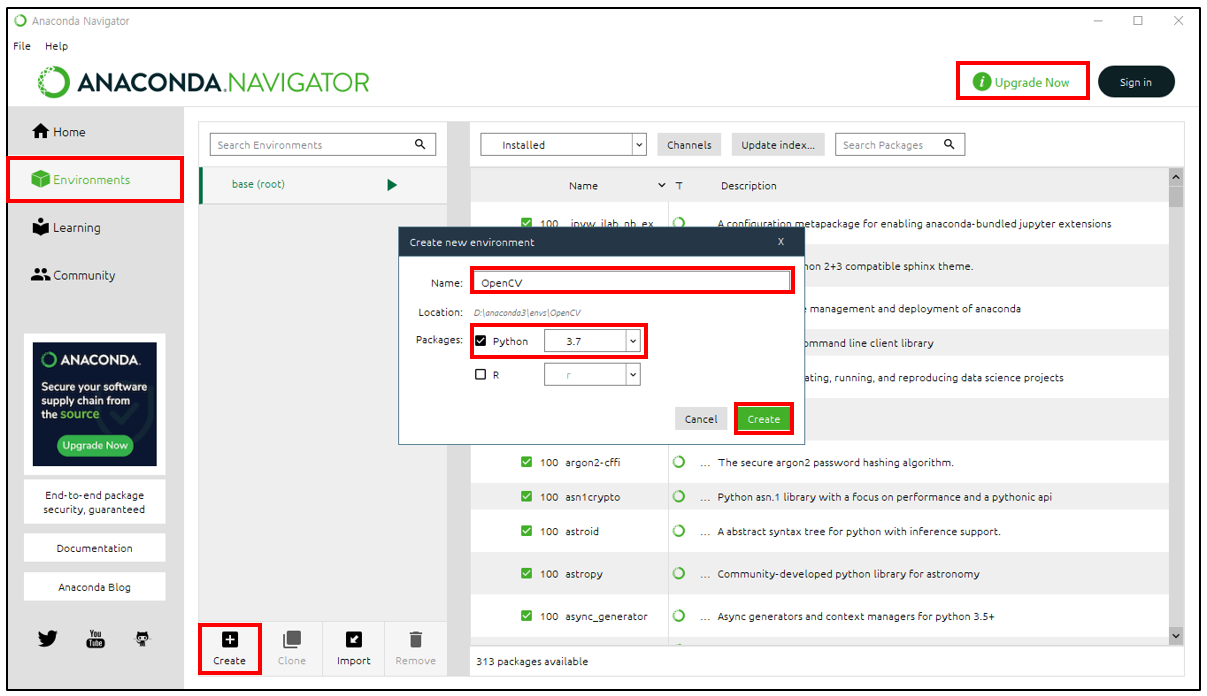Confirm with green Create button in dialog
The width and height of the screenshot is (1207, 696).
pyautogui.click(x=764, y=419)
